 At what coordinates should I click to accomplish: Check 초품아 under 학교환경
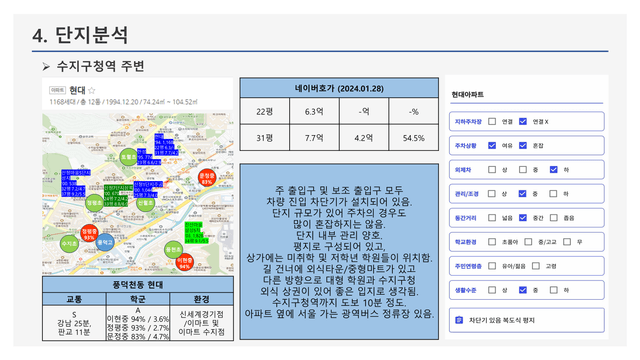pos(492,242)
